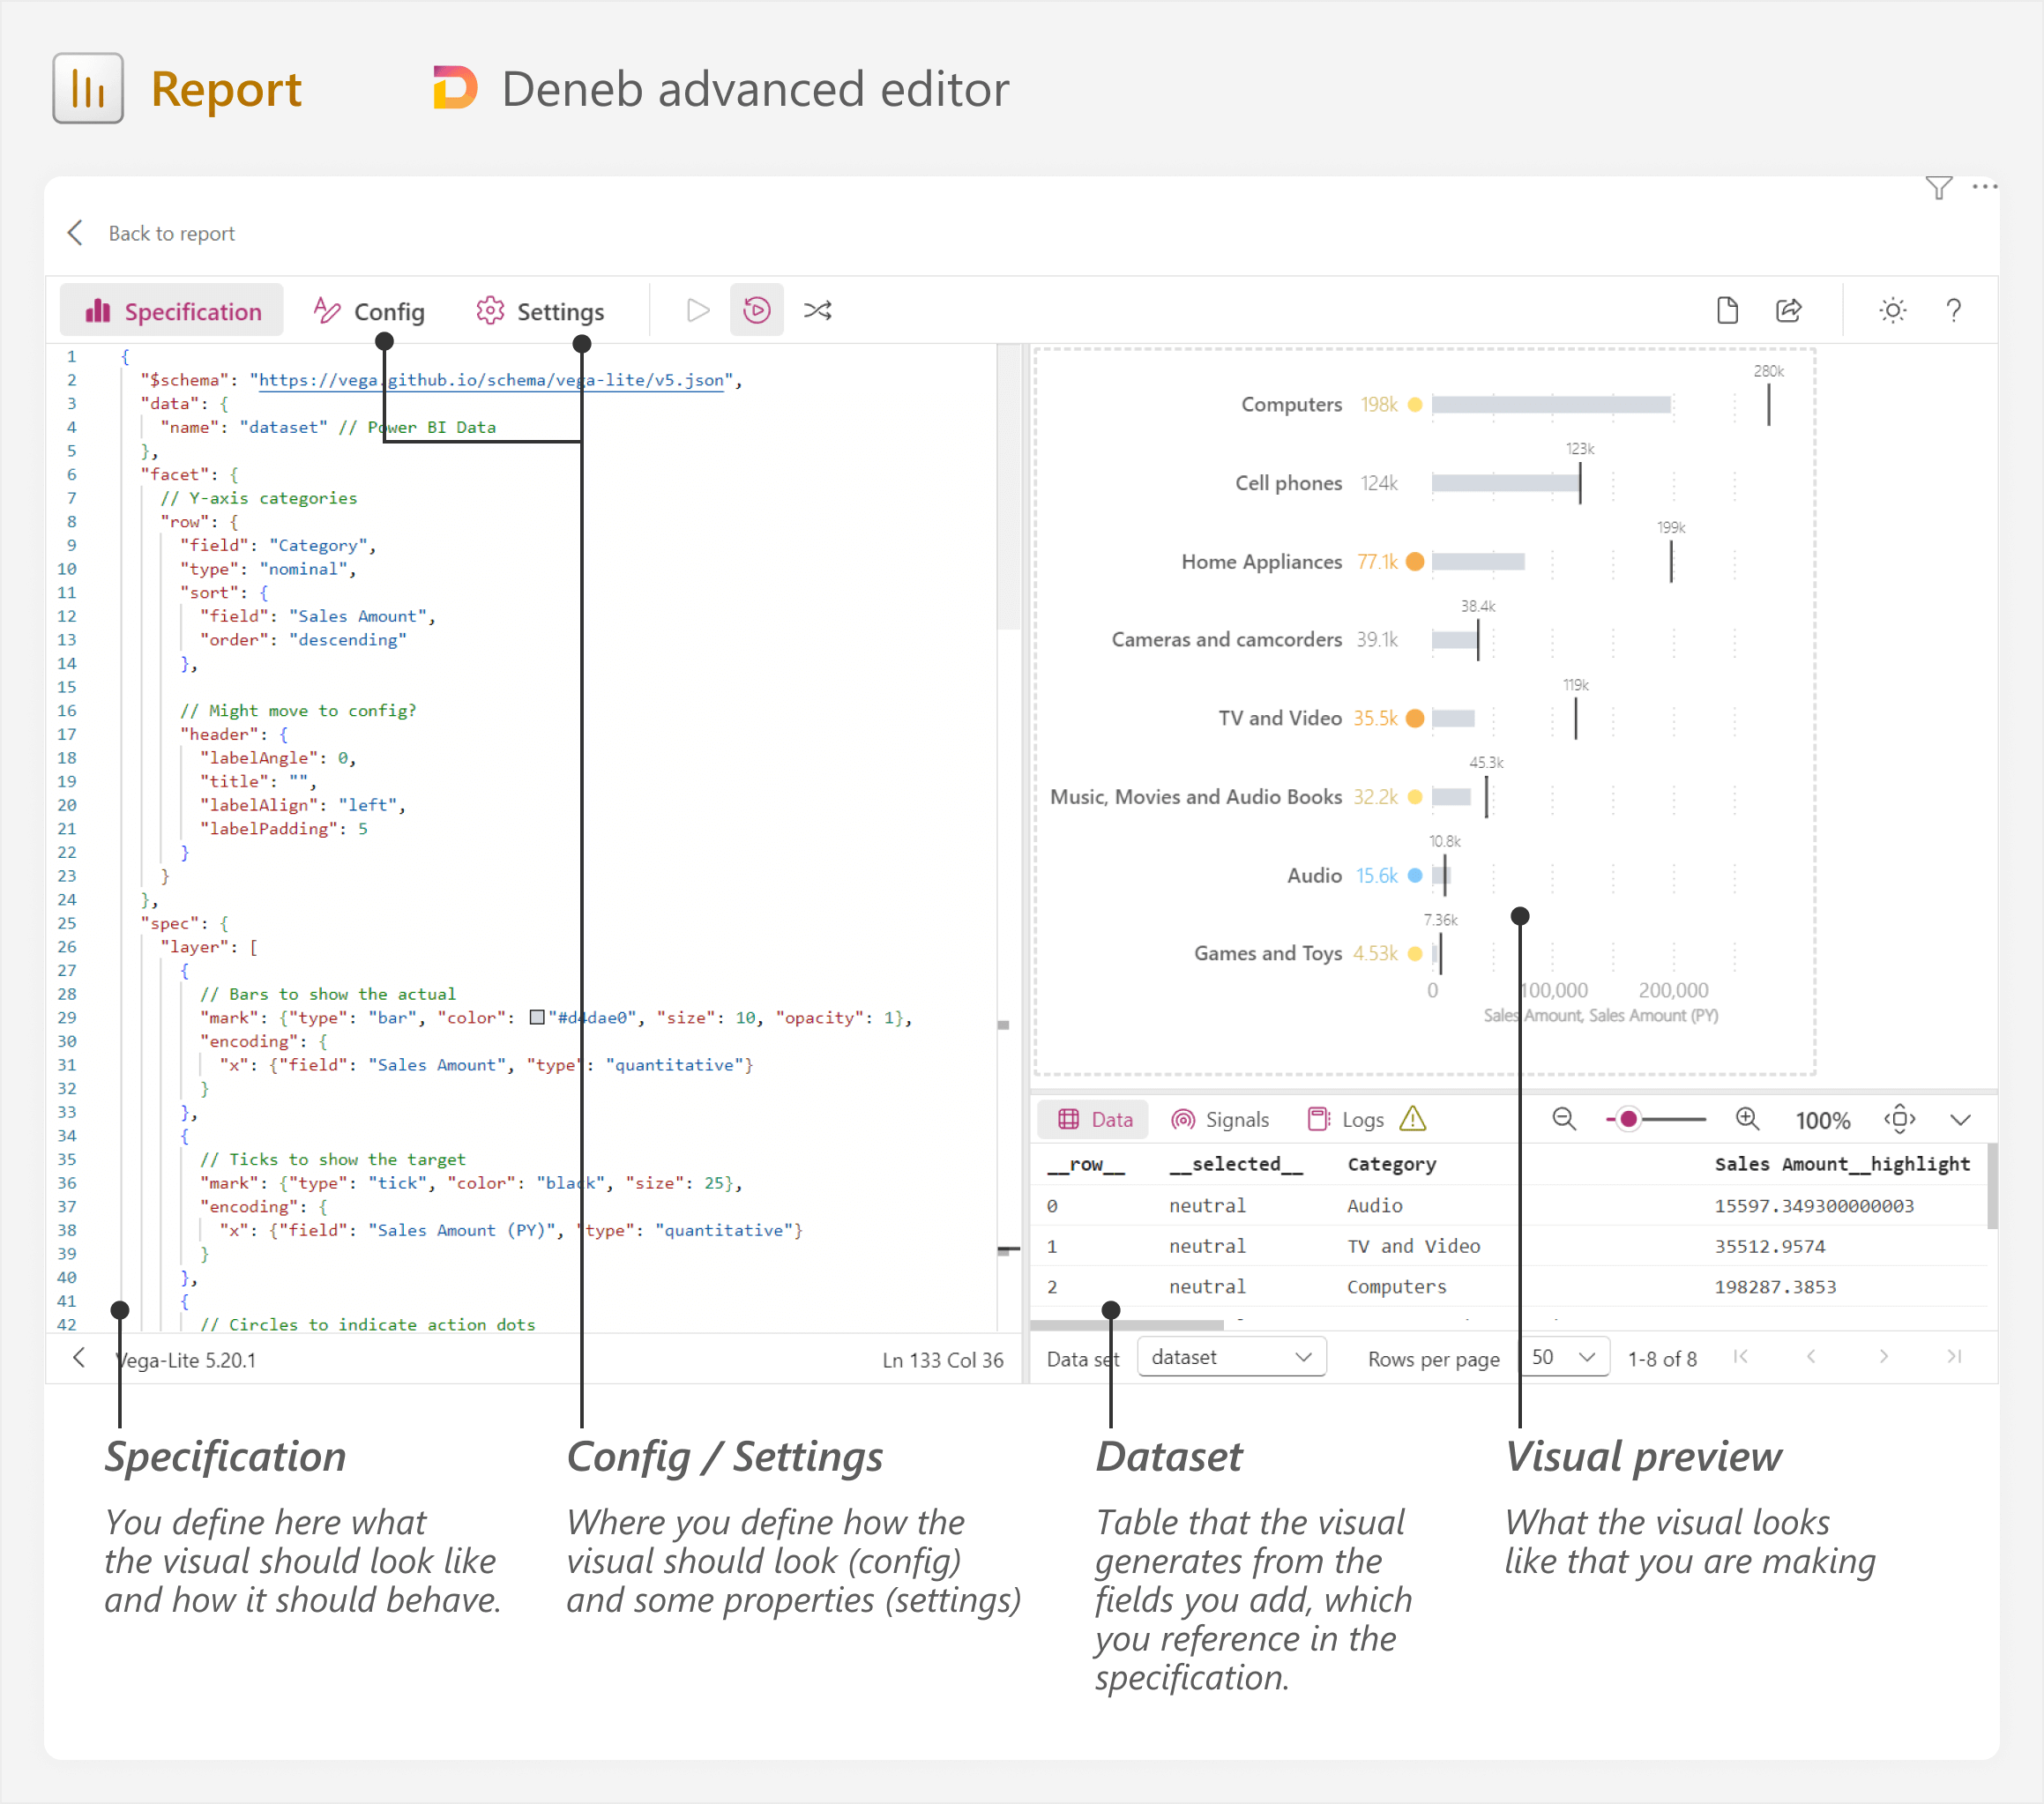Open the Rows per page dropdown

point(1563,1357)
